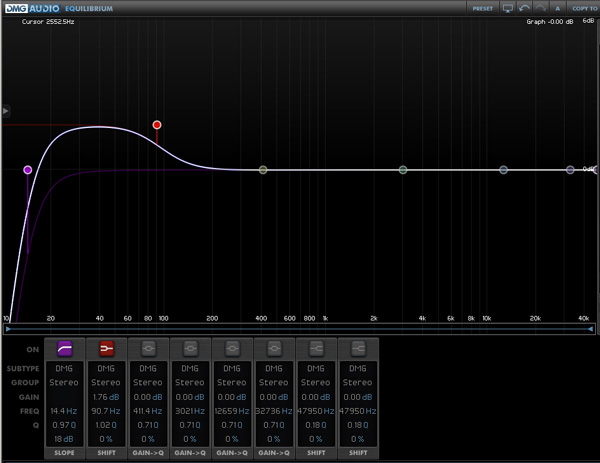Click band 6 GAIN->Q label button
This screenshot has width=600, height=463.
(274, 453)
